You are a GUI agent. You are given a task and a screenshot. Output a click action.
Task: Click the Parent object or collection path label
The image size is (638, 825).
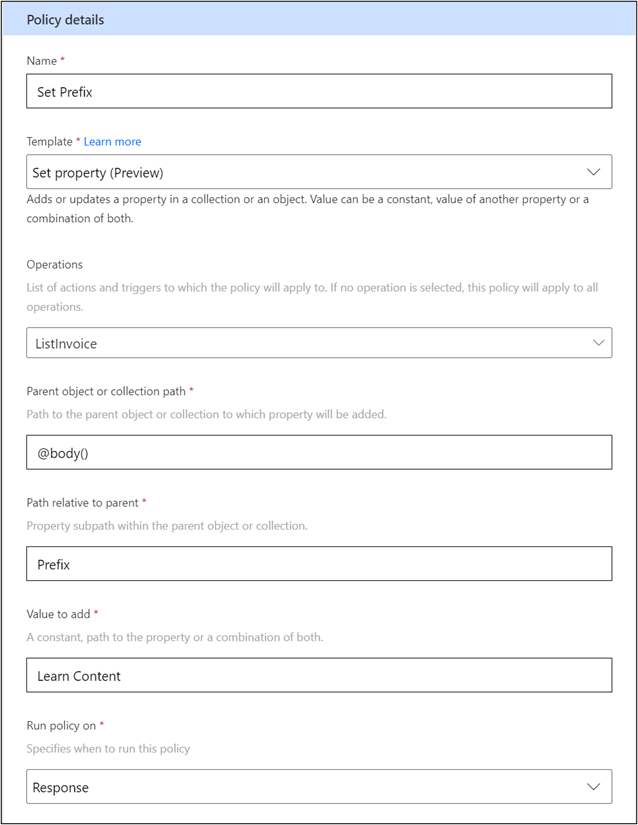click(106, 391)
